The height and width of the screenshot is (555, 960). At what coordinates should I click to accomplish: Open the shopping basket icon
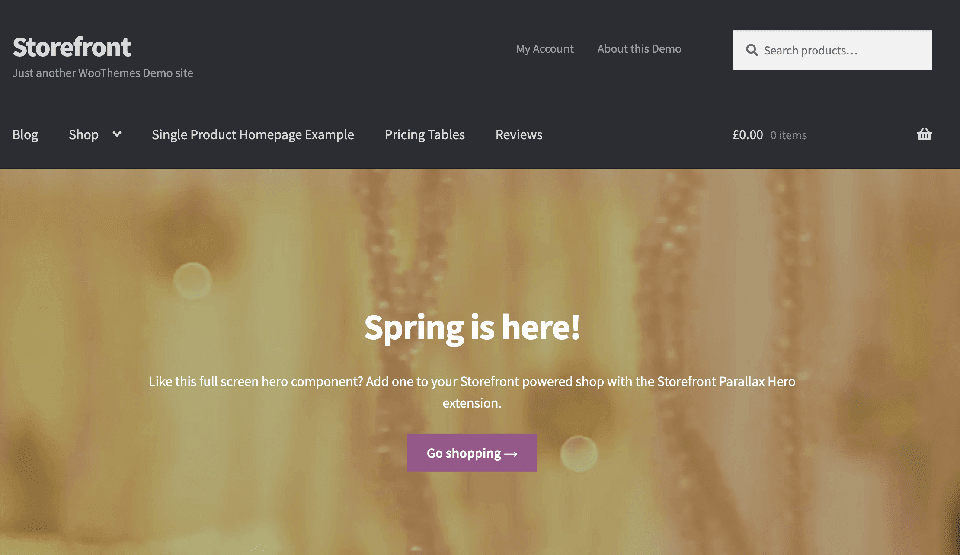[x=924, y=134]
